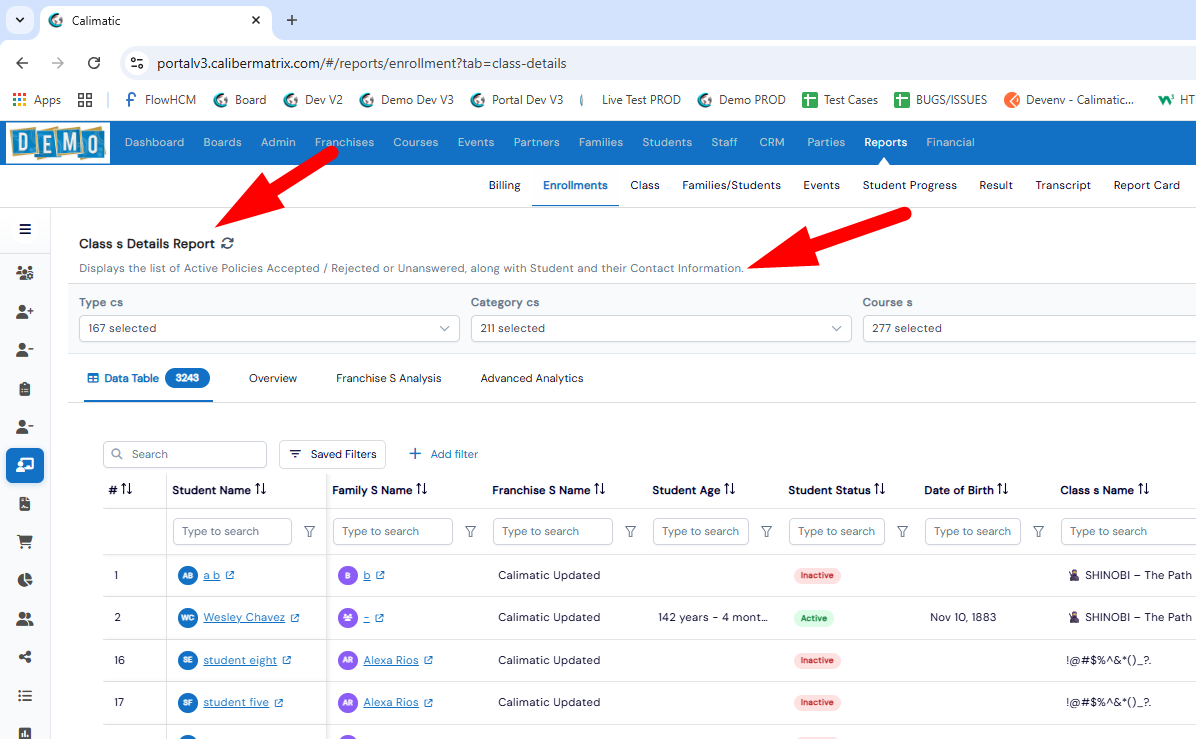1196x739 pixels.
Task: Open the hamburger menu in left sidebar
Action: click(25, 230)
